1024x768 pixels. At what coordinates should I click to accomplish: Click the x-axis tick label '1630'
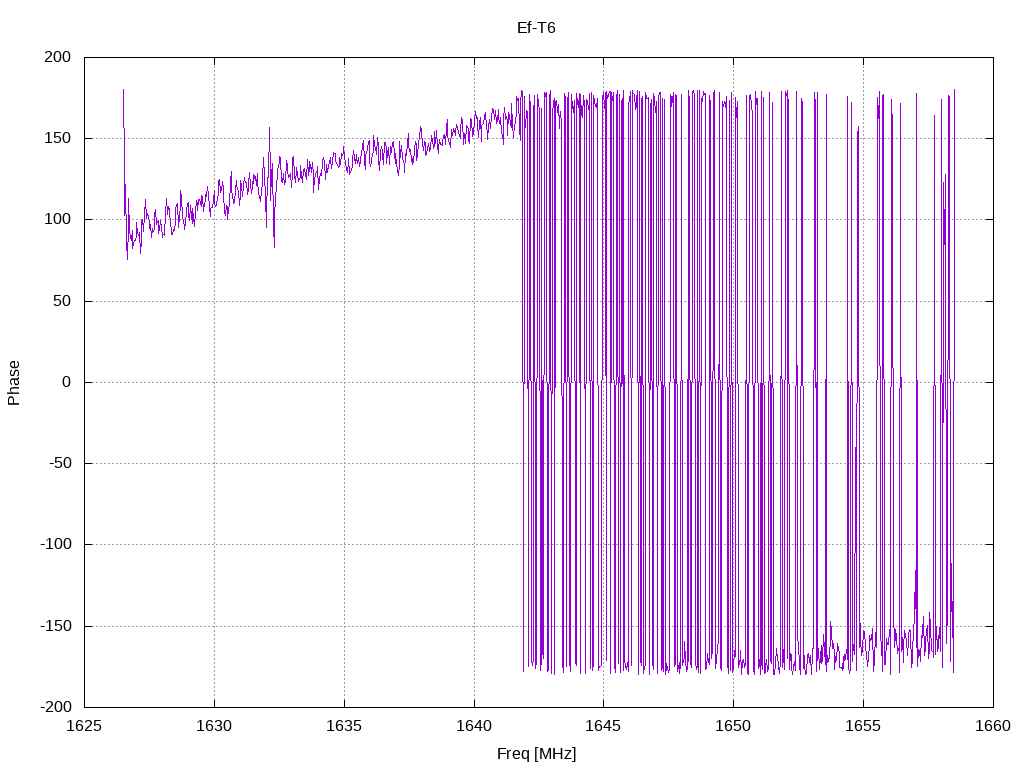[214, 726]
